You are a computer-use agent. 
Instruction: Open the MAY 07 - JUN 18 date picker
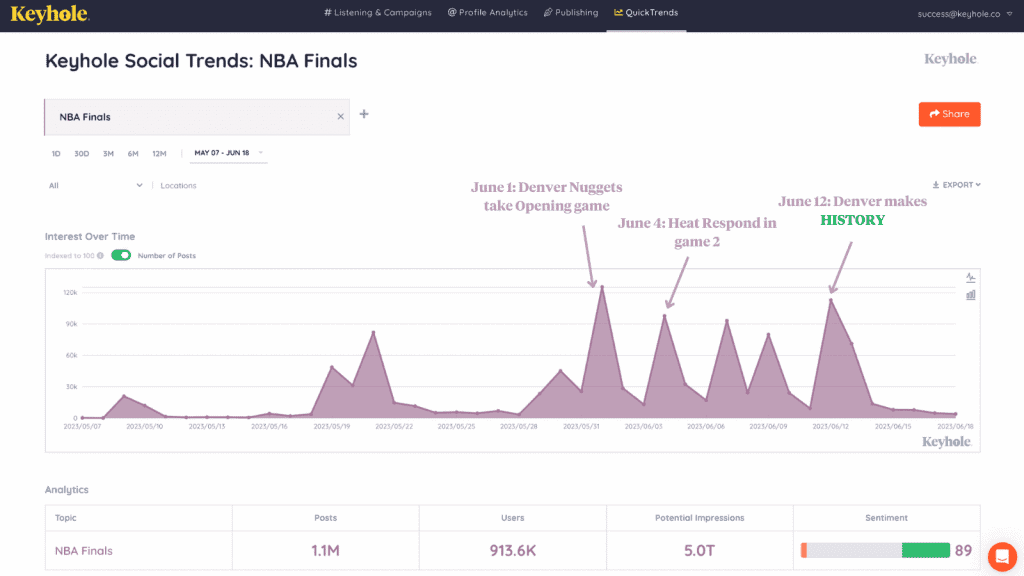[x=228, y=153]
